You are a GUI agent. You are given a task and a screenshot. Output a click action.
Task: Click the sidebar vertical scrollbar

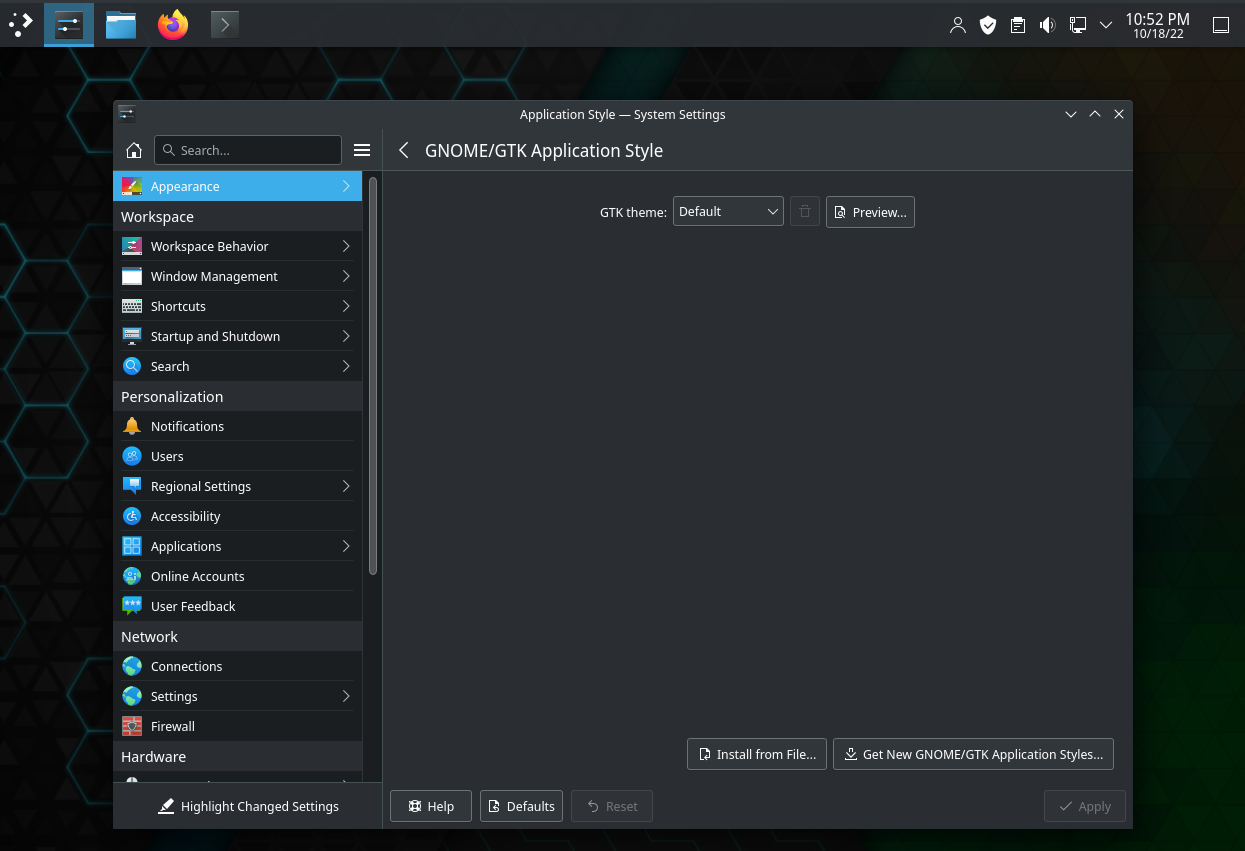click(373, 375)
